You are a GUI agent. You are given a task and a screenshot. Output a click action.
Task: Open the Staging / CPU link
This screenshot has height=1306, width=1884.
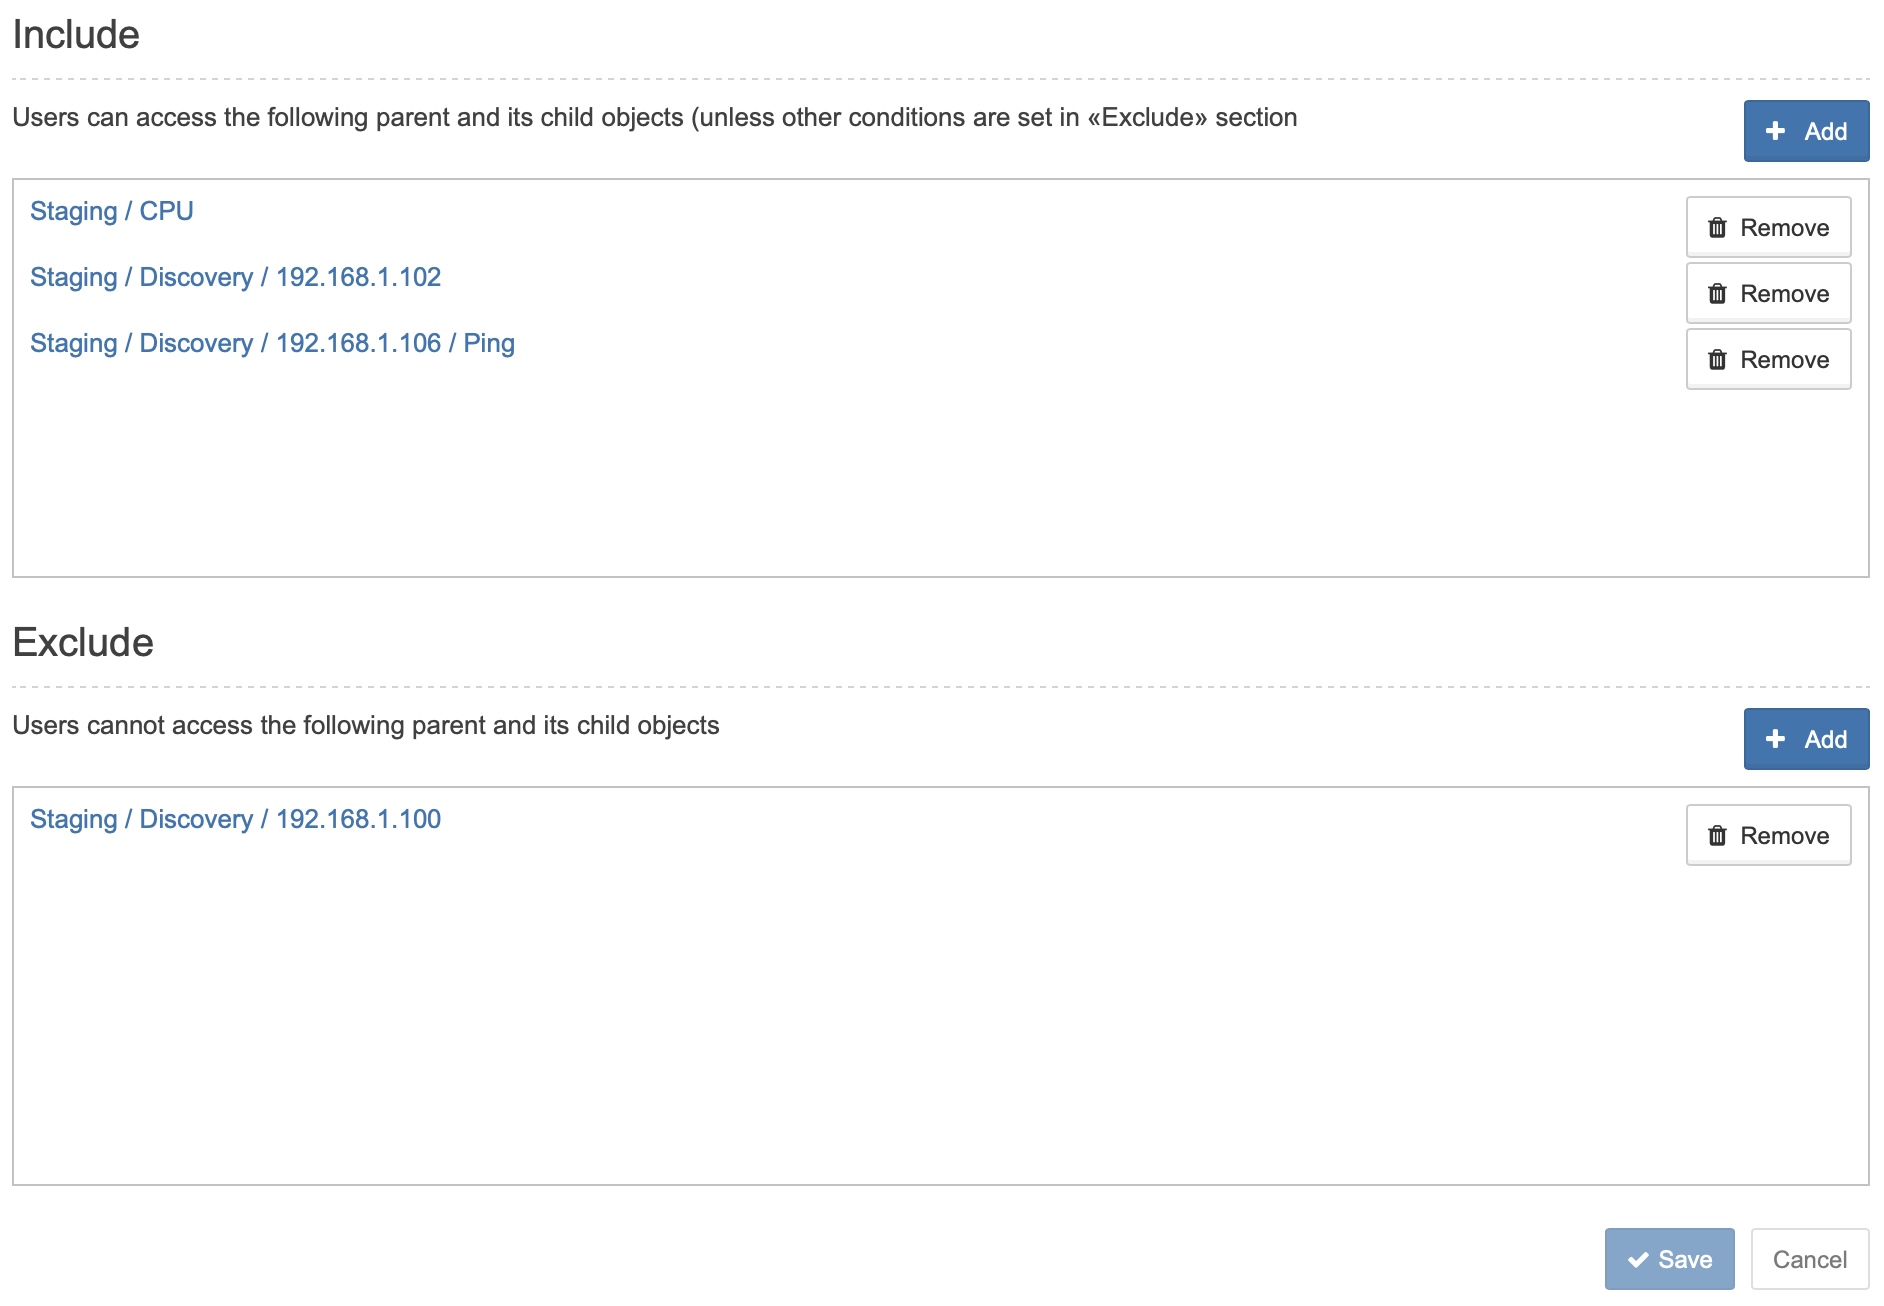112,211
